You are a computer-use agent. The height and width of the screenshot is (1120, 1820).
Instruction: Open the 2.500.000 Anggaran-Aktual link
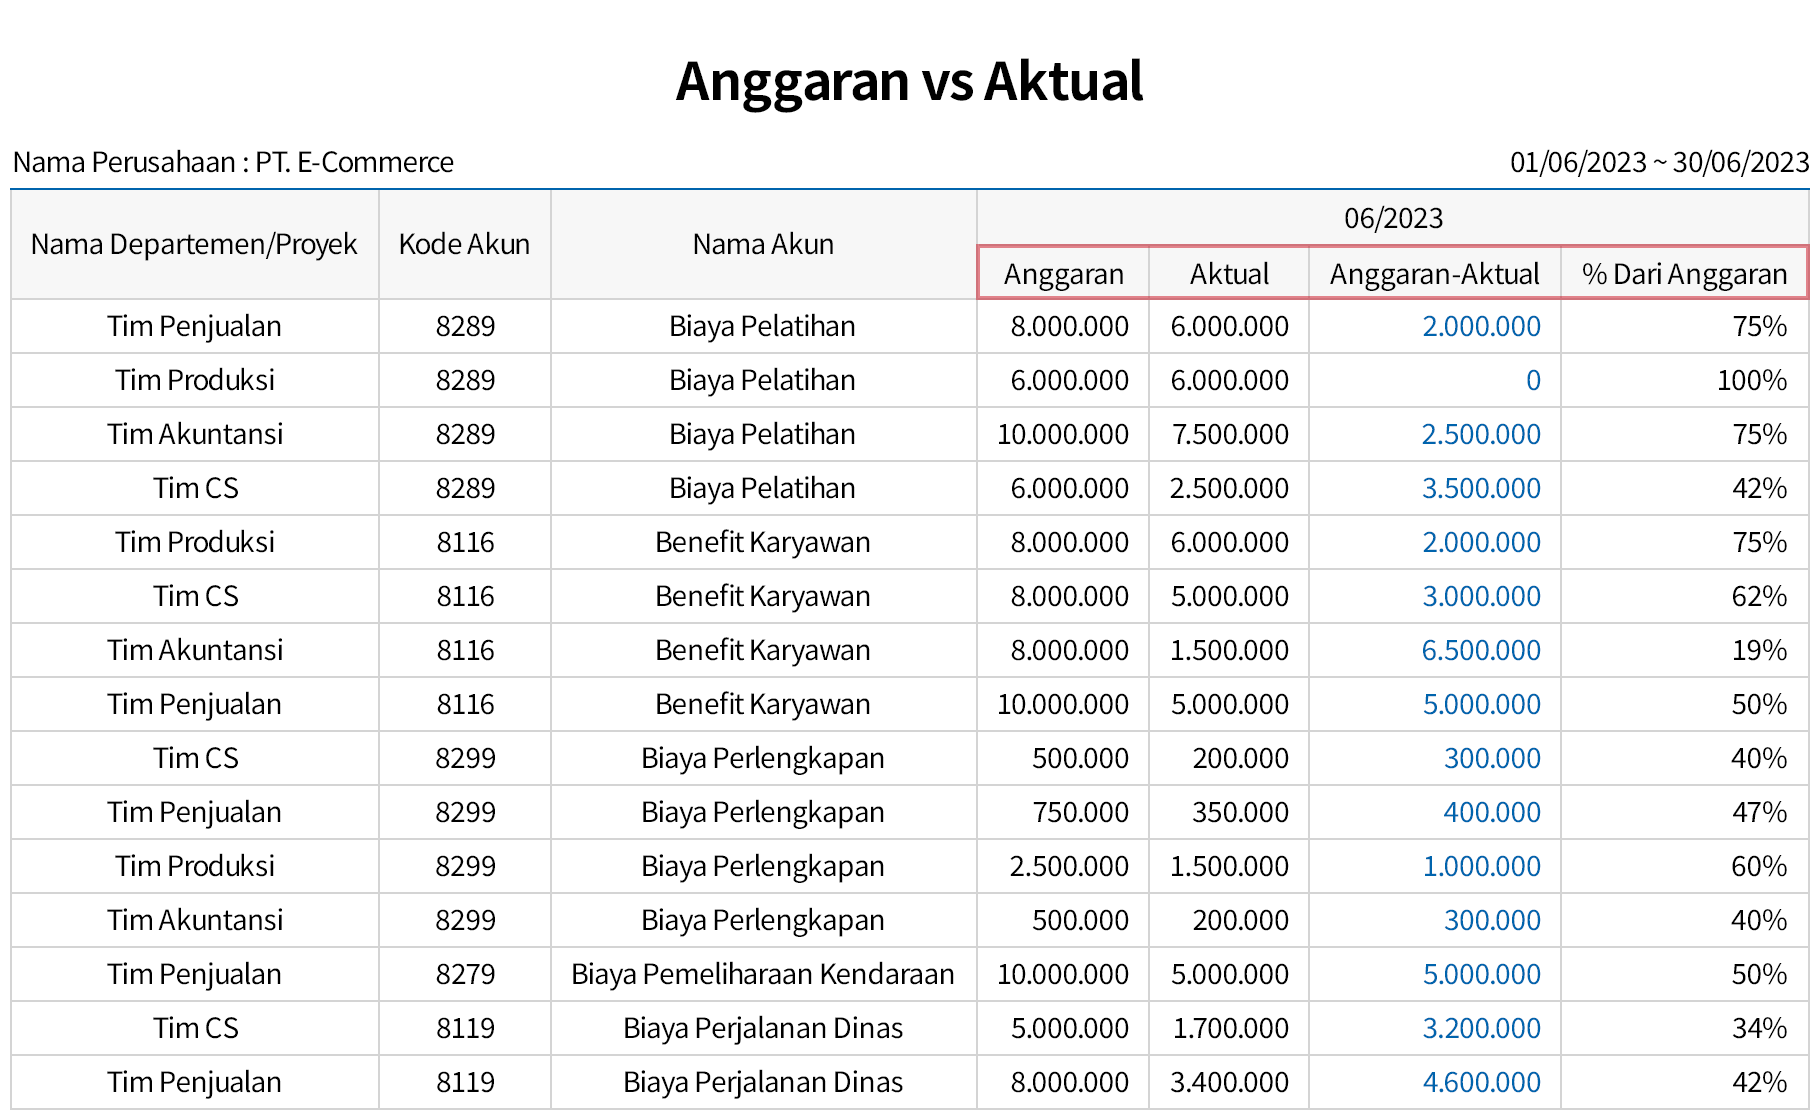[1480, 434]
